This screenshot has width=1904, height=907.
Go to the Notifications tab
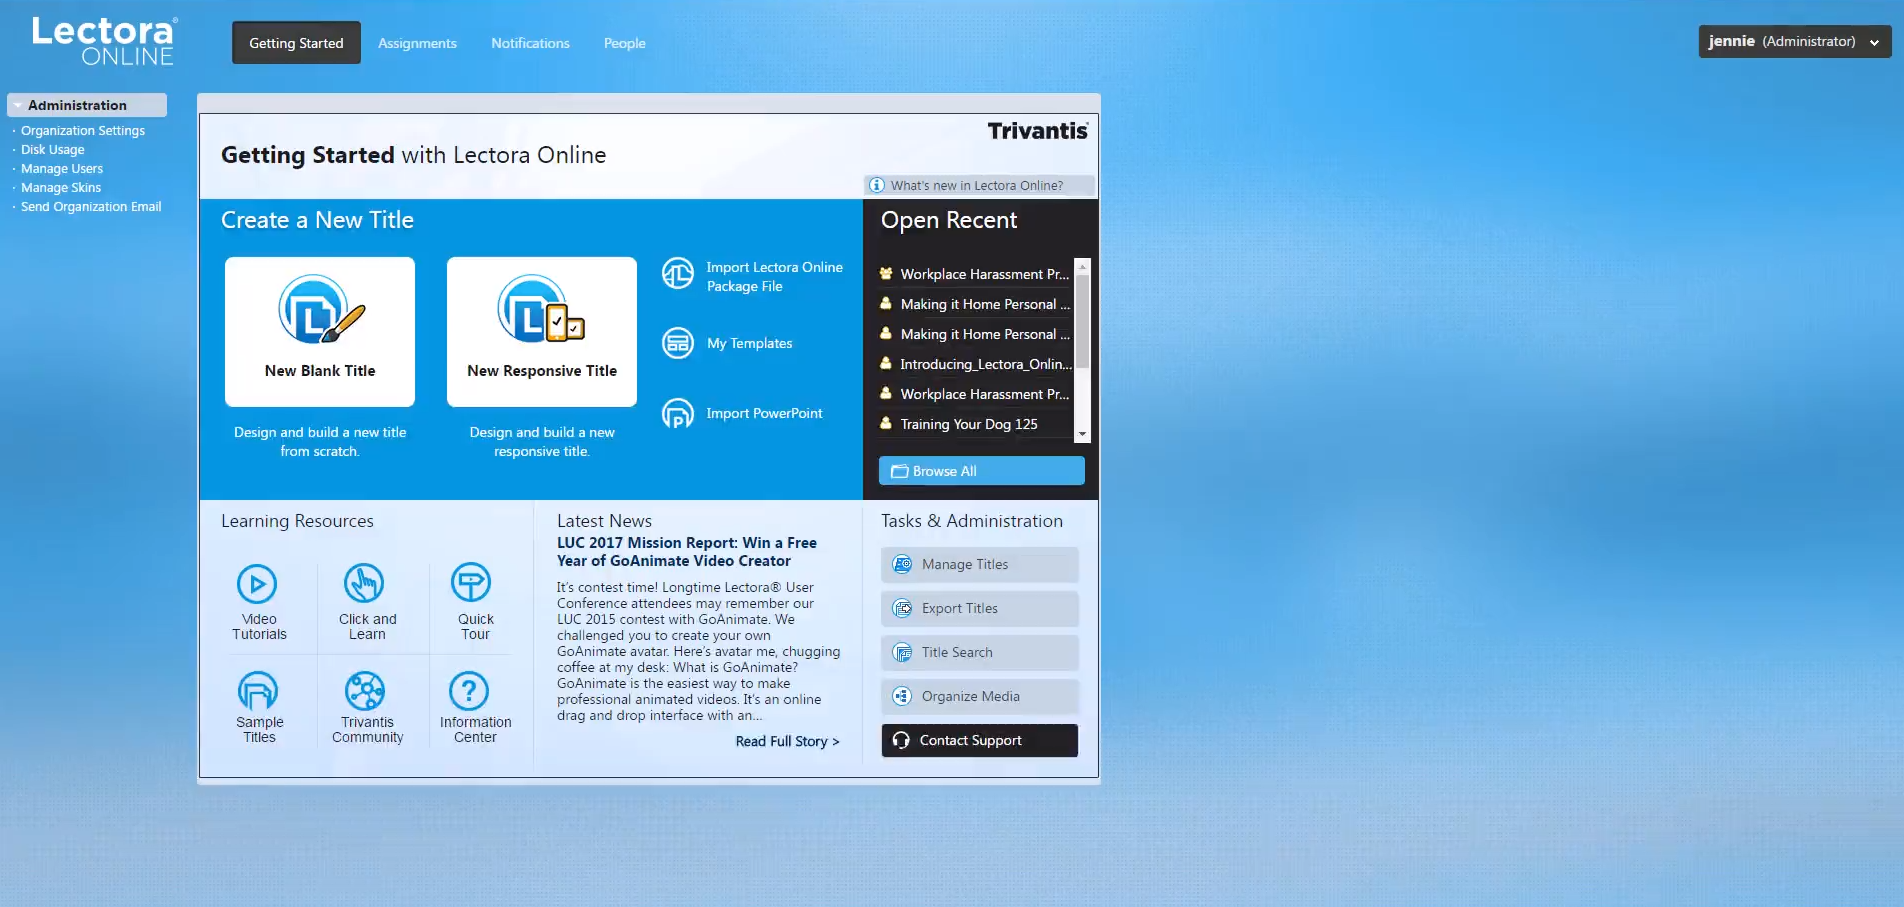(530, 43)
